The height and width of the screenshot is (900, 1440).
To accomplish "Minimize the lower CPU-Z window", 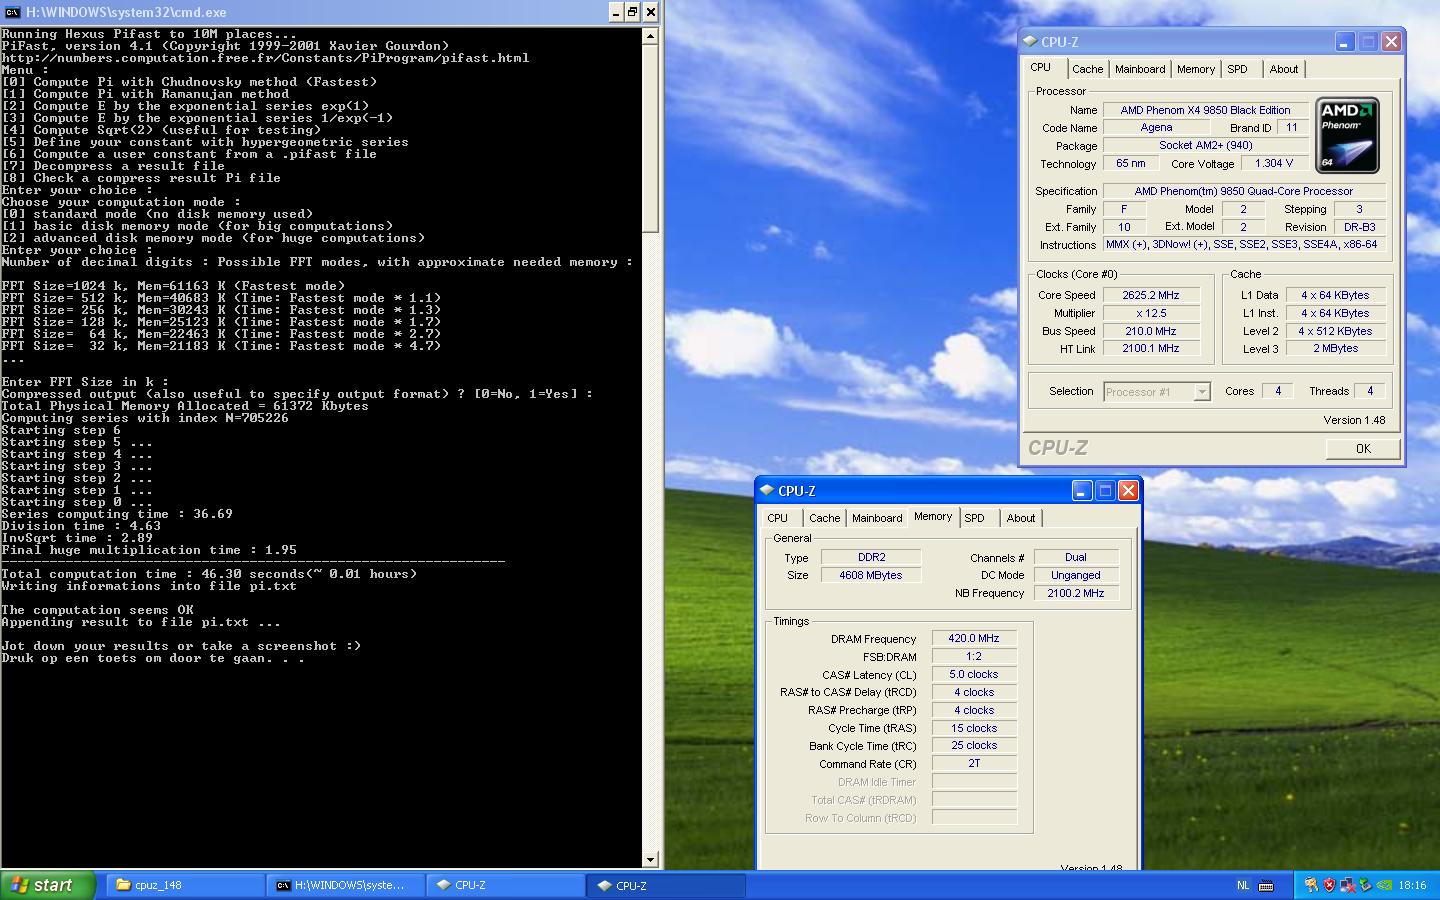I will click(x=1082, y=490).
